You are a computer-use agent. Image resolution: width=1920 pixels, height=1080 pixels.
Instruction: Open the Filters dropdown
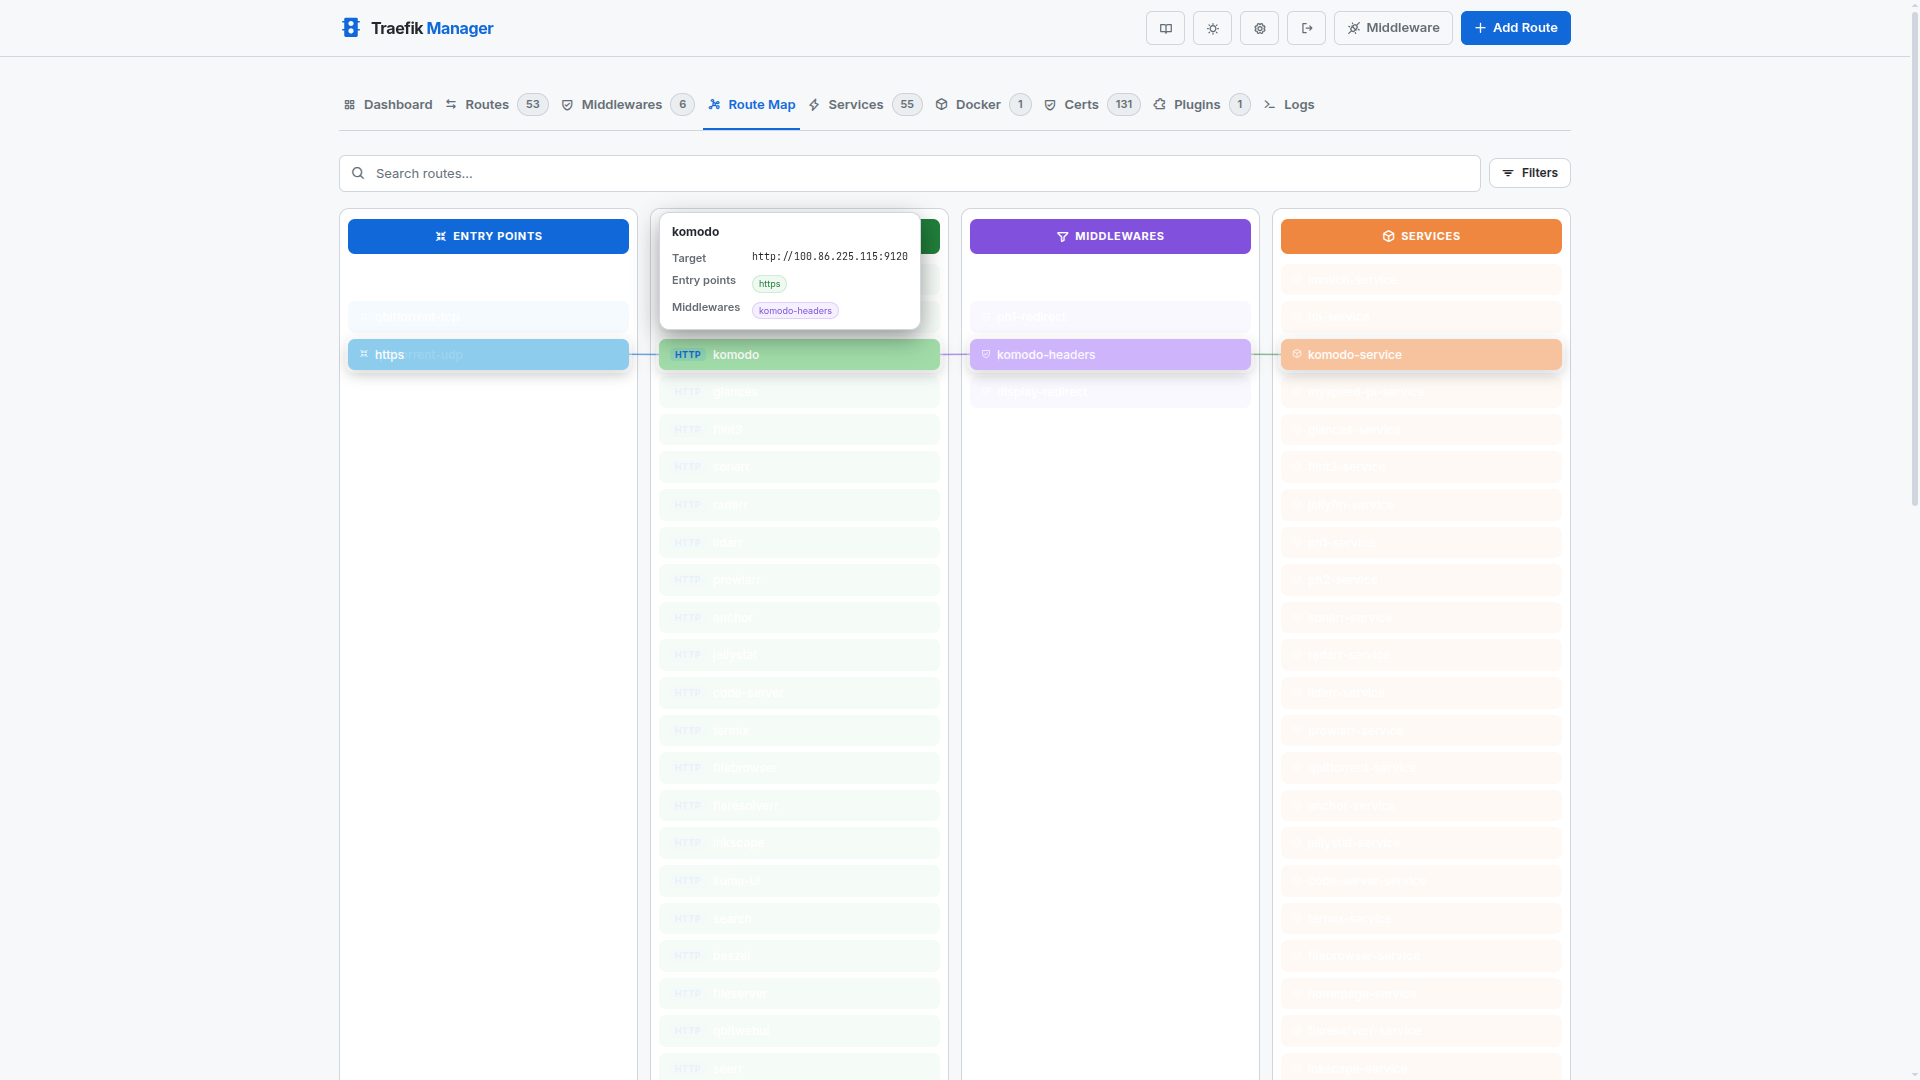coord(1530,173)
